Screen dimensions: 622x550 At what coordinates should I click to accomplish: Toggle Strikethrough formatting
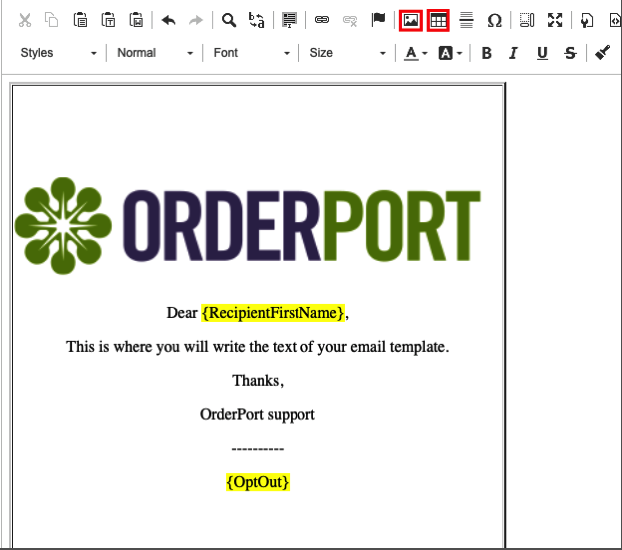570,53
